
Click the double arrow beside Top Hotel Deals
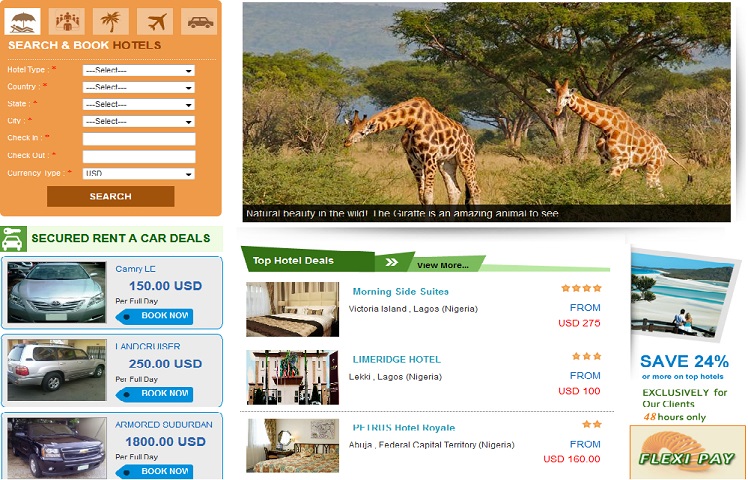tap(392, 262)
